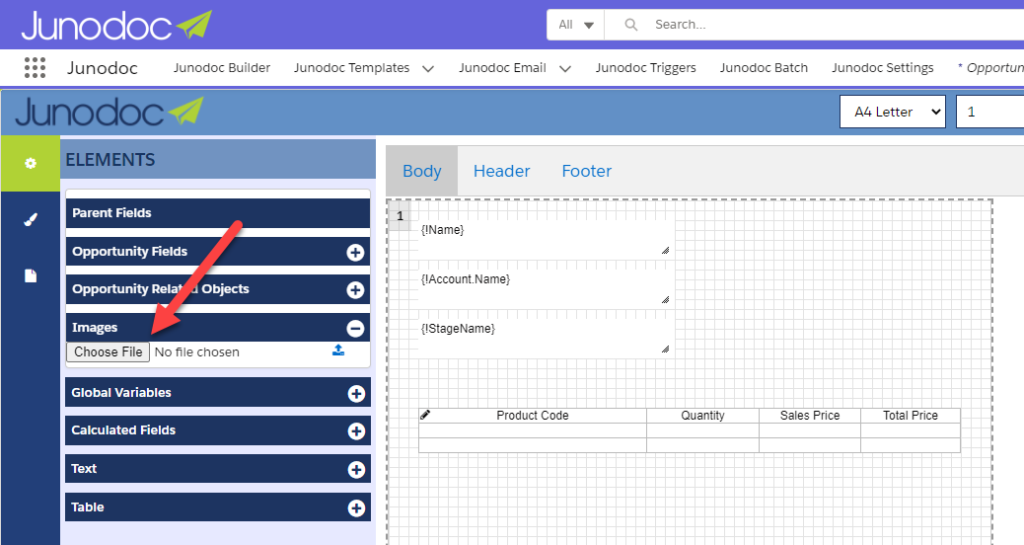The height and width of the screenshot is (545, 1024).
Task: Click the table edit pencil icon
Action: coord(425,414)
